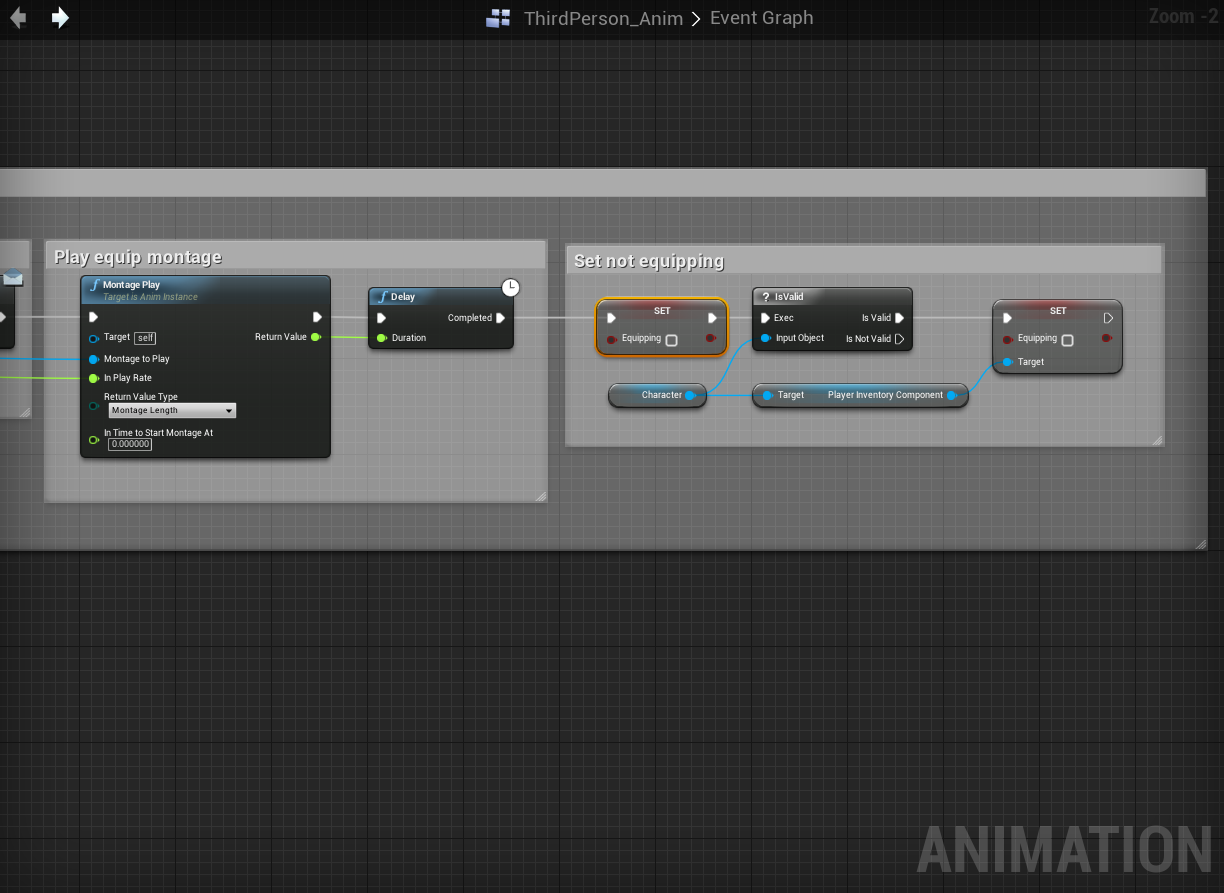Click the Completed exec pin on Delay
This screenshot has height=893, width=1224.
pos(501,318)
